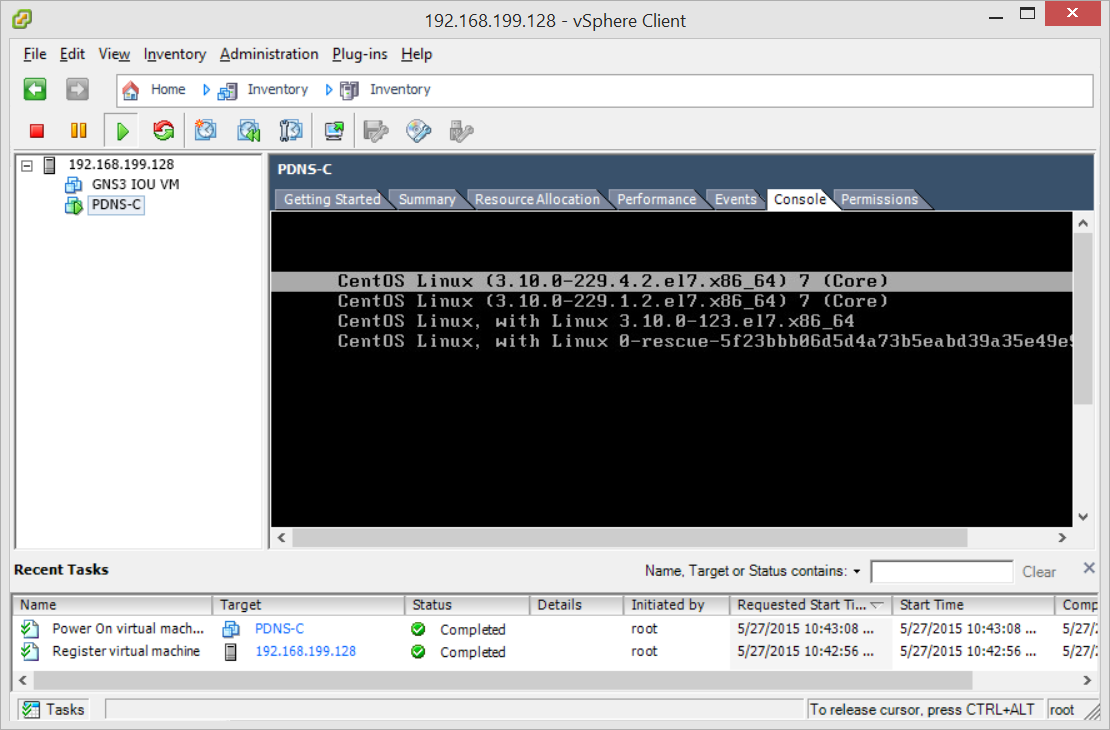Connect floppy device toolbar icon
Screen dimensions: 1110x730
[376, 131]
